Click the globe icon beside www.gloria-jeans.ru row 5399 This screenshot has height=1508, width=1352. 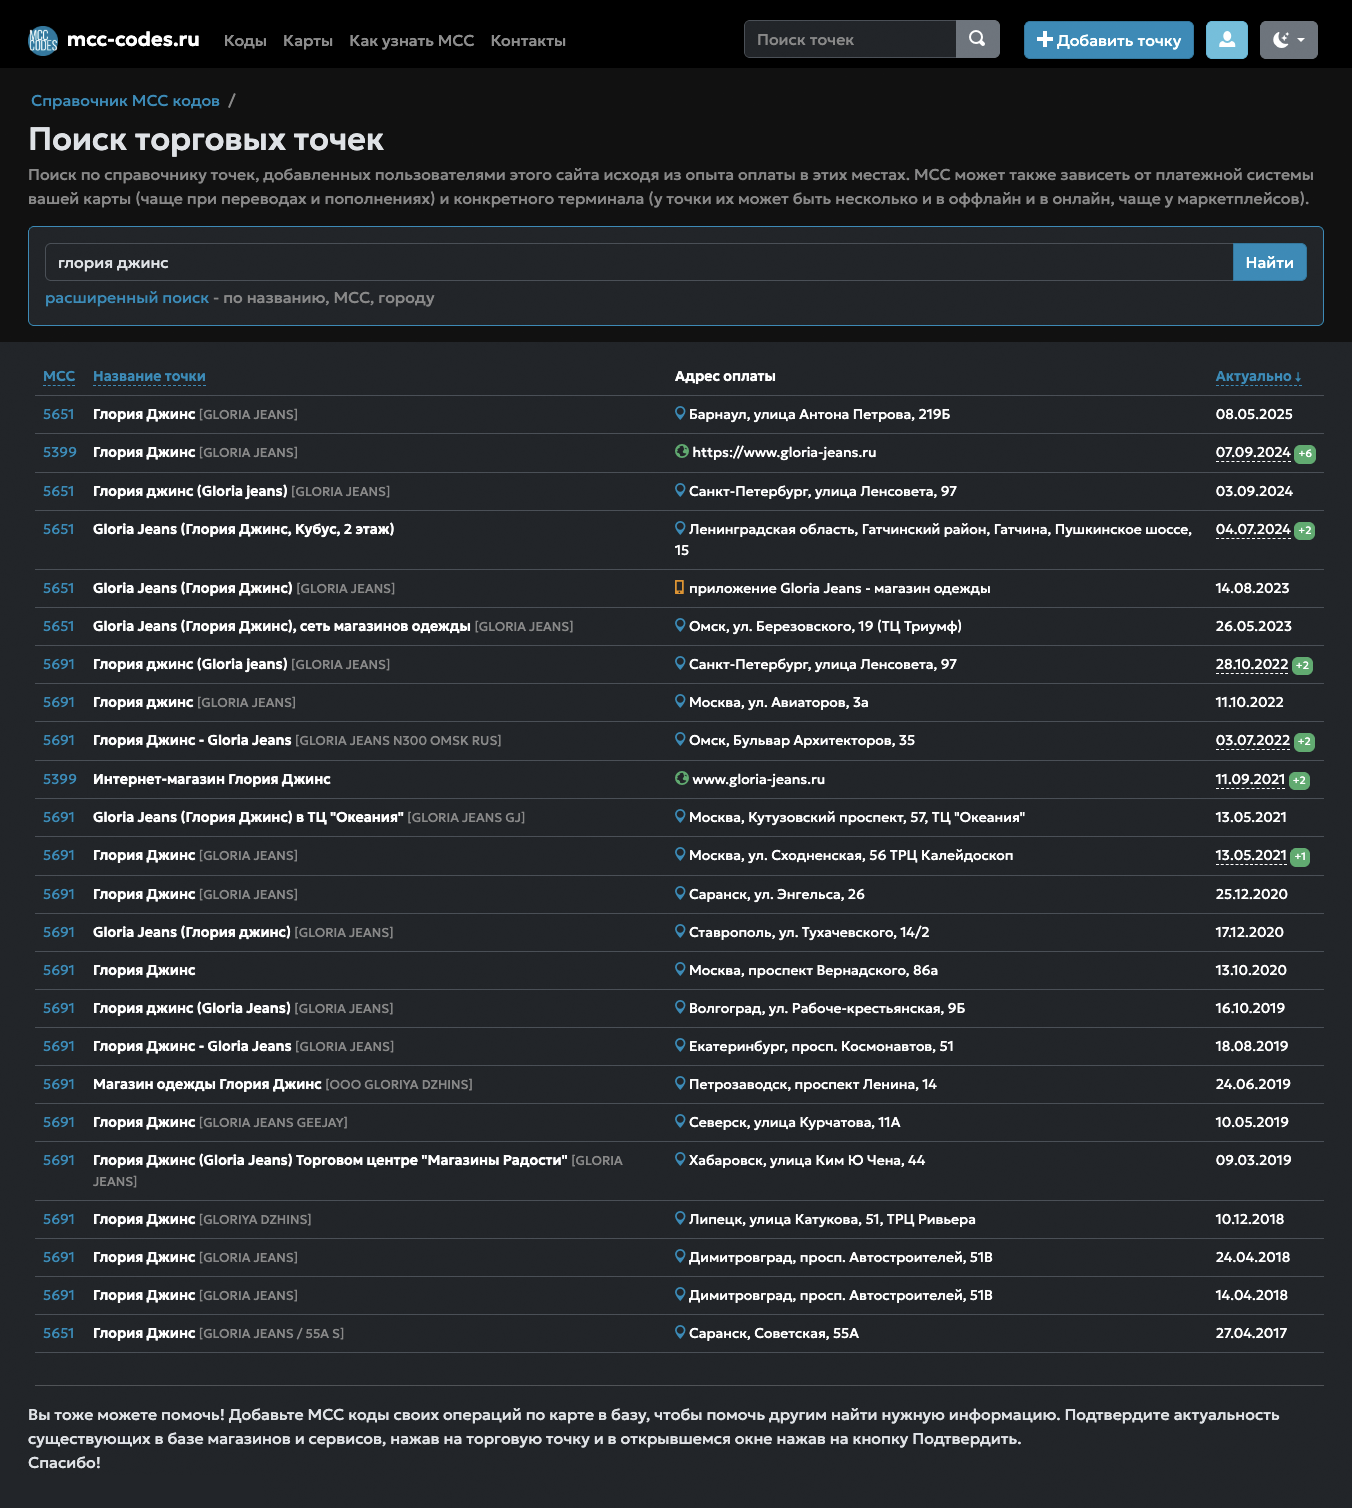[x=682, y=778]
